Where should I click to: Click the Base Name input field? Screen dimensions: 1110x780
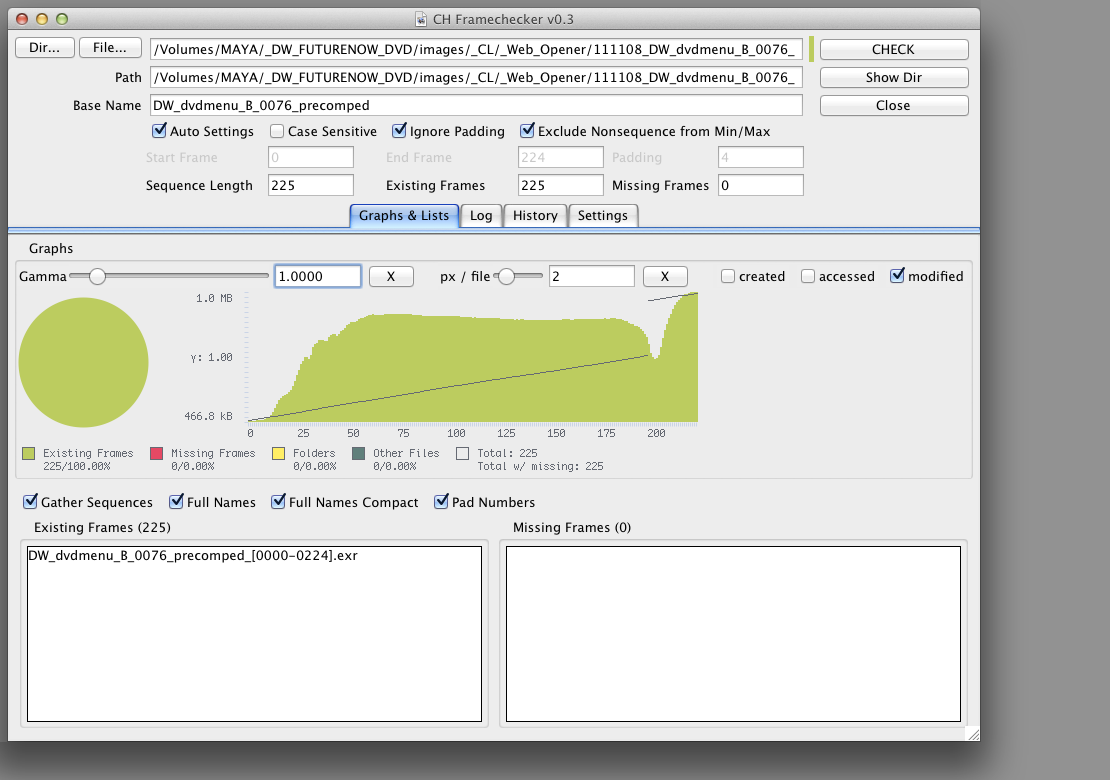tap(476, 105)
